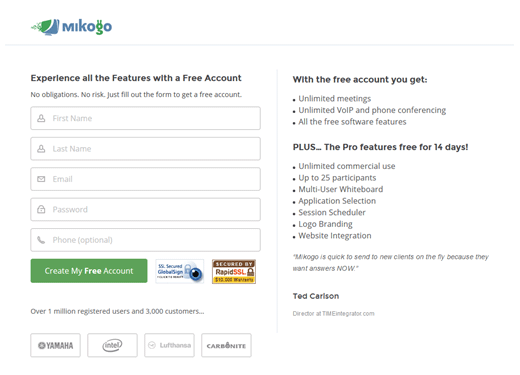This screenshot has height=375, width=520.
Task: Click the padlock icon in Password field
Action: pos(41,209)
